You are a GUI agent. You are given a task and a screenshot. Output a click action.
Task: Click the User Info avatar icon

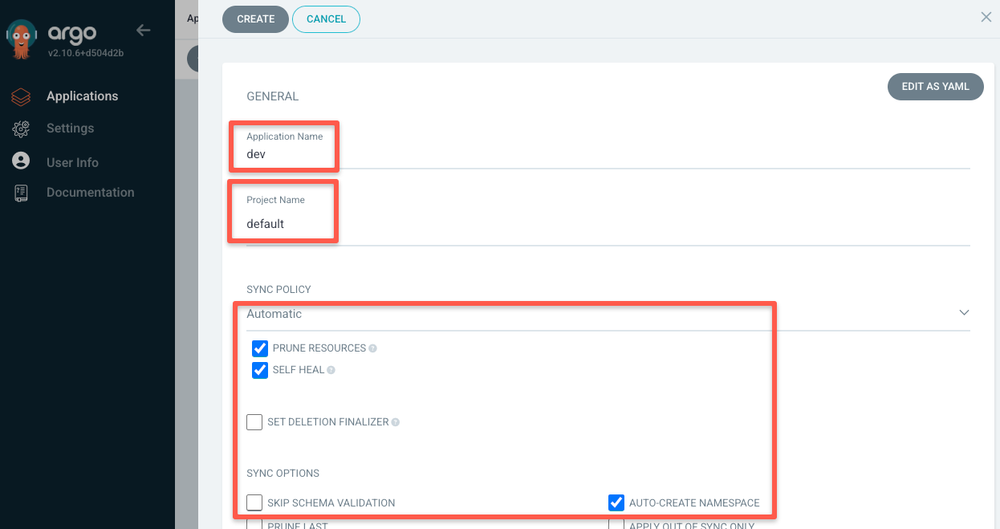click(21, 162)
